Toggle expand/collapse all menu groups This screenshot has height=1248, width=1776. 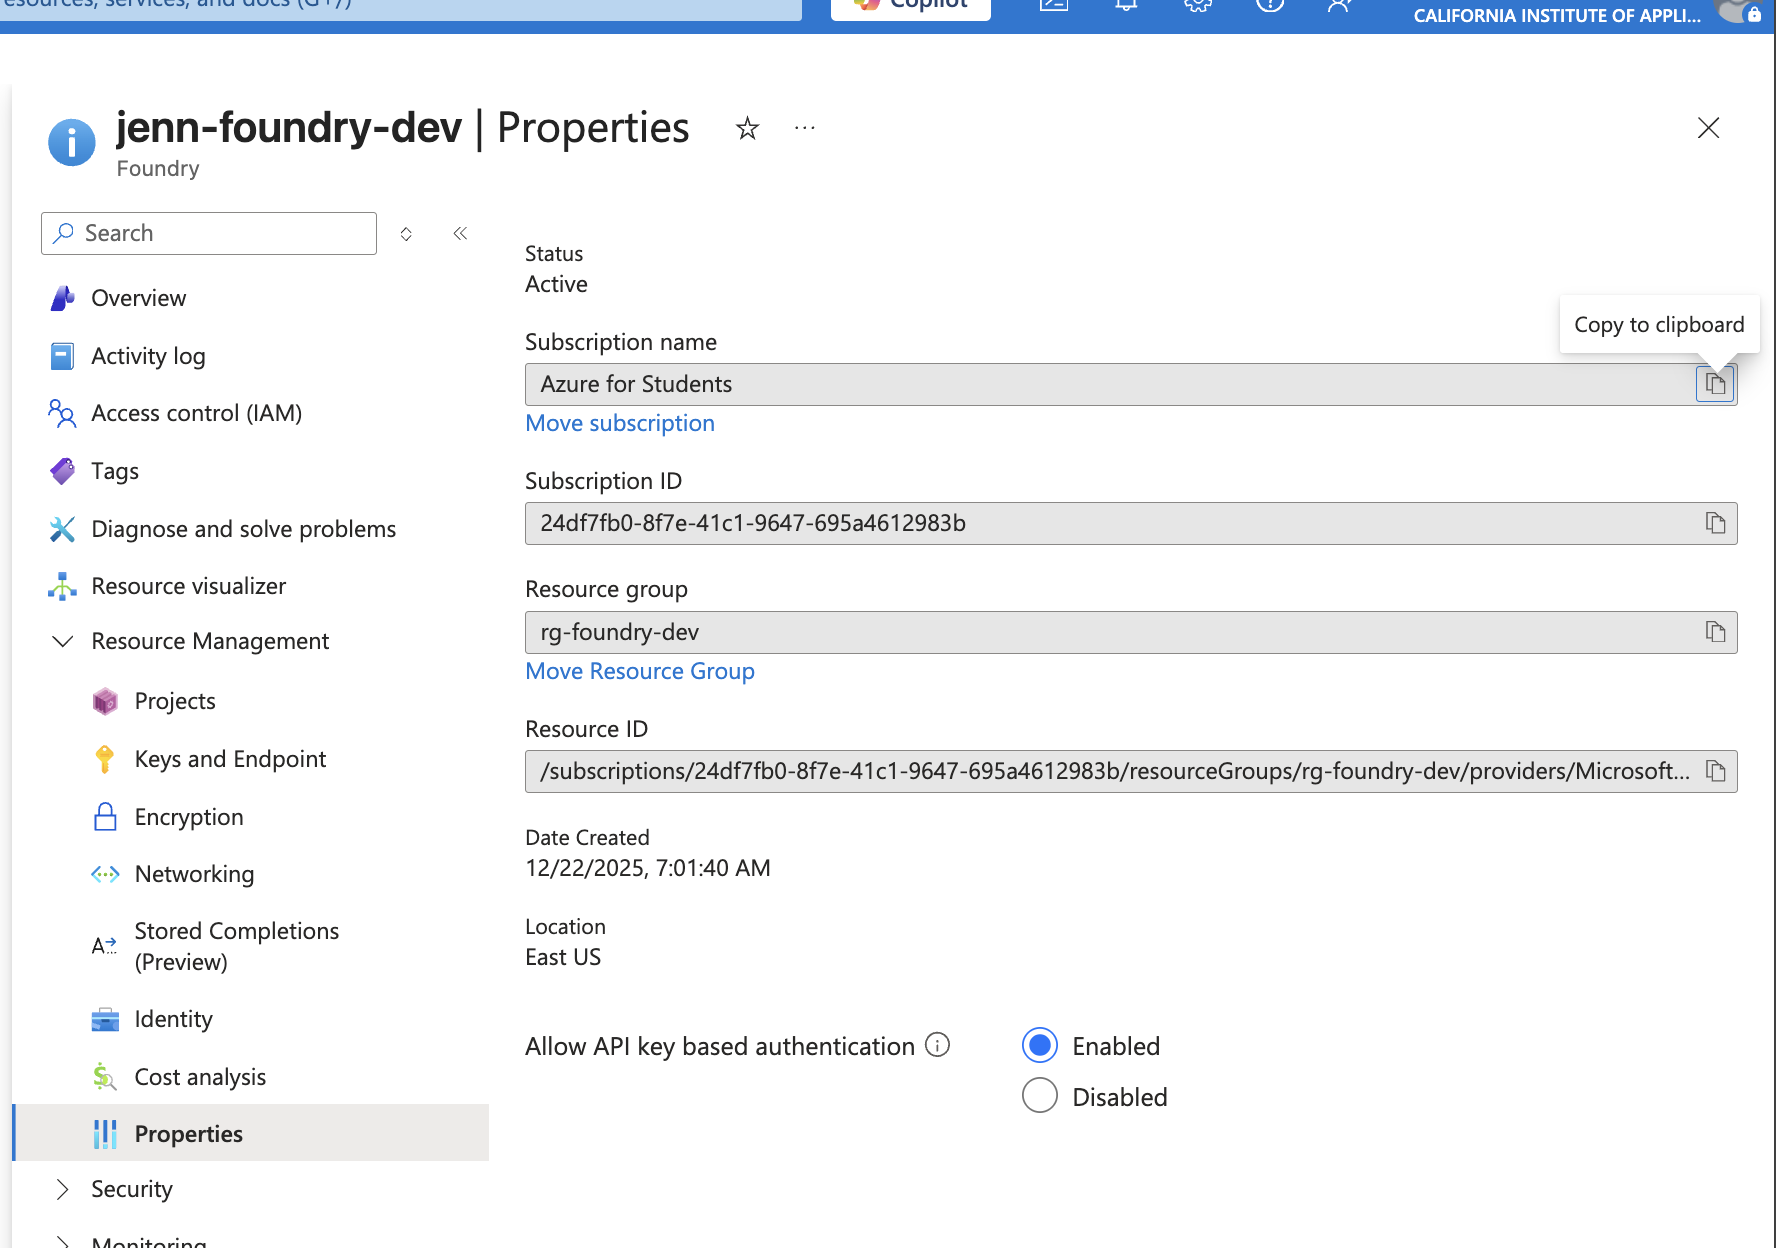pos(406,233)
